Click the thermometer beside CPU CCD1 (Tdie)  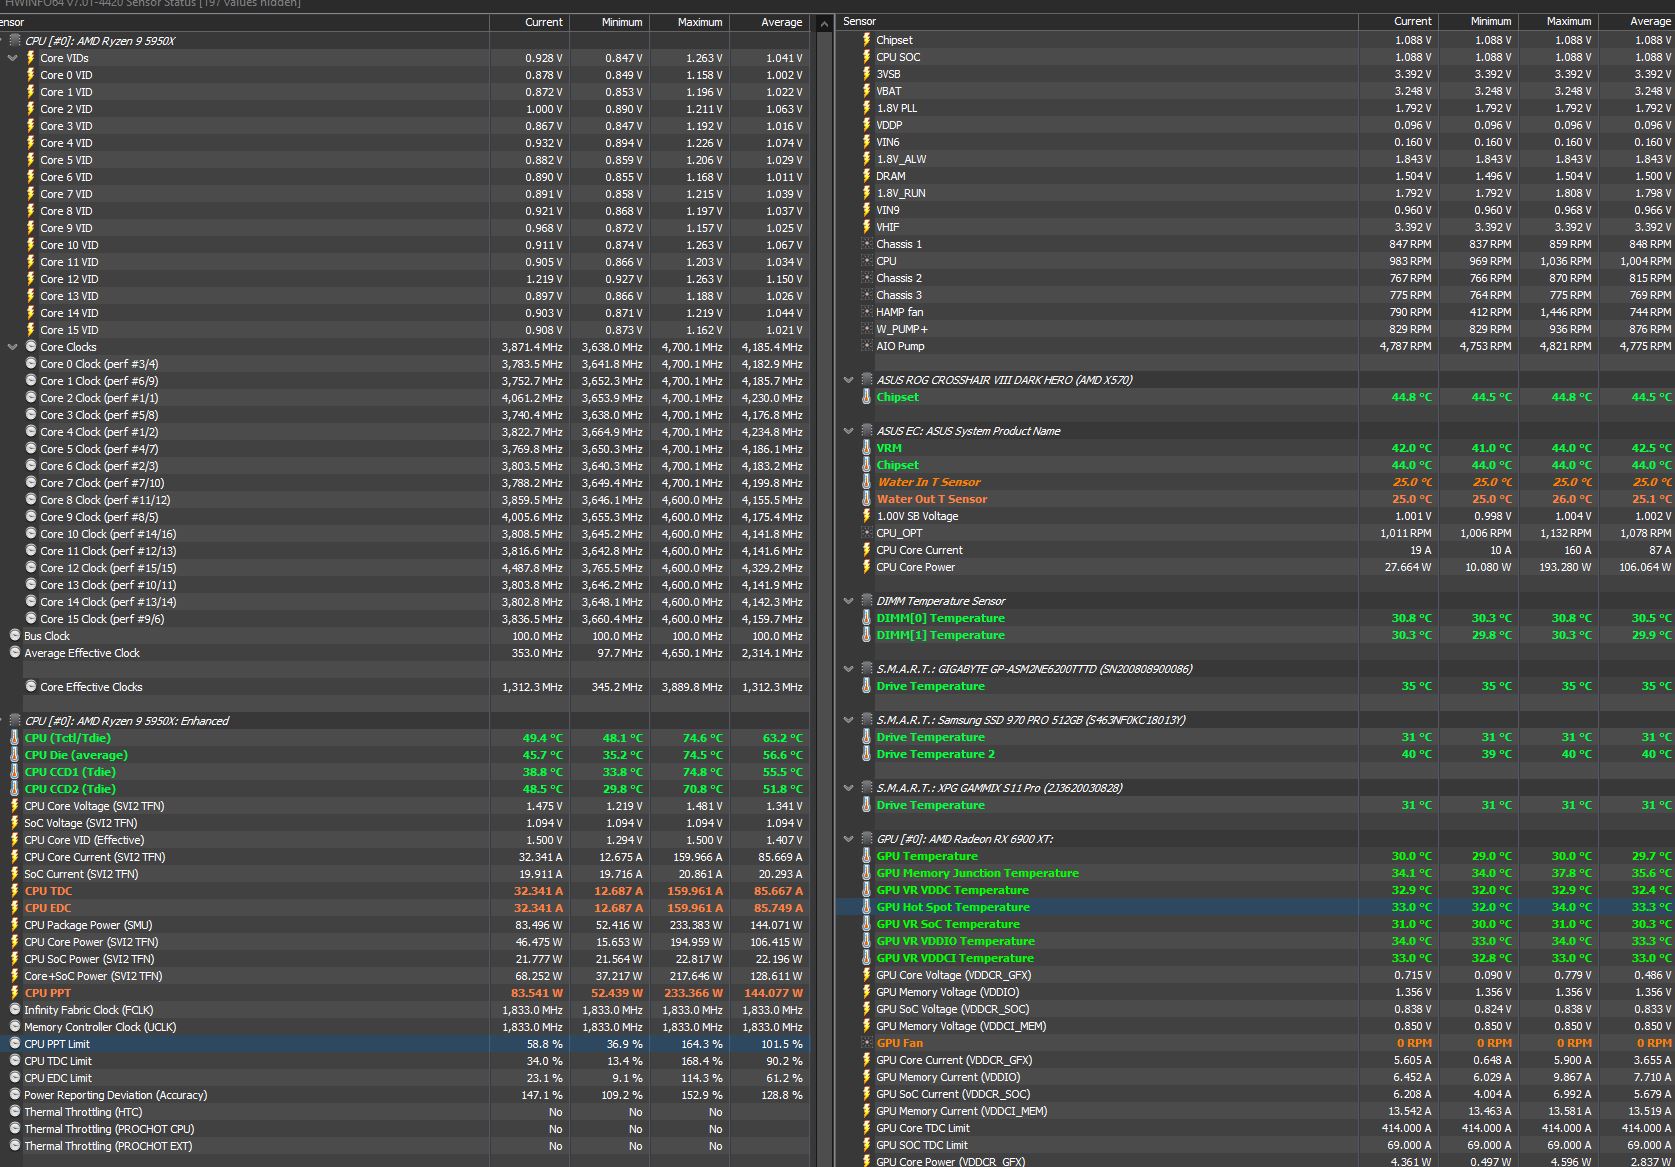pyautogui.click(x=15, y=772)
